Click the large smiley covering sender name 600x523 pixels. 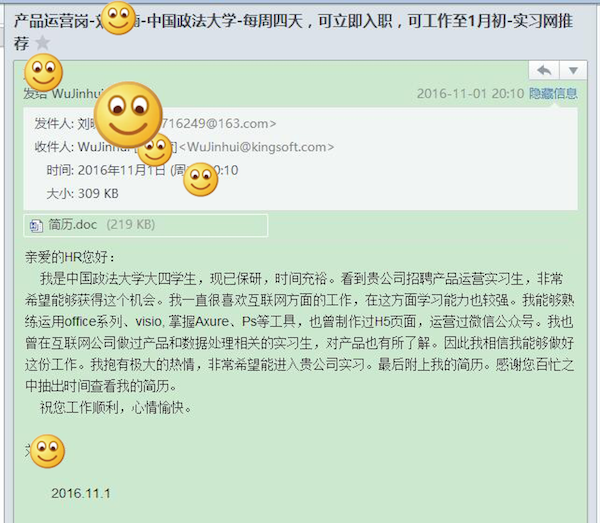[128, 115]
